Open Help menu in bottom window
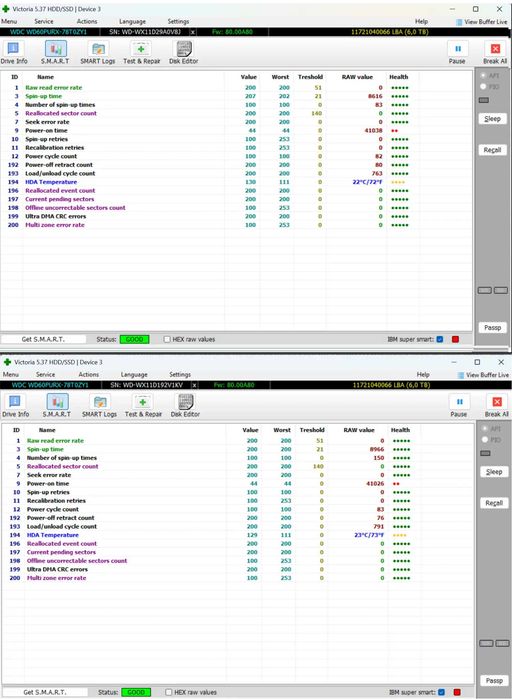512x699 pixels. (423, 374)
